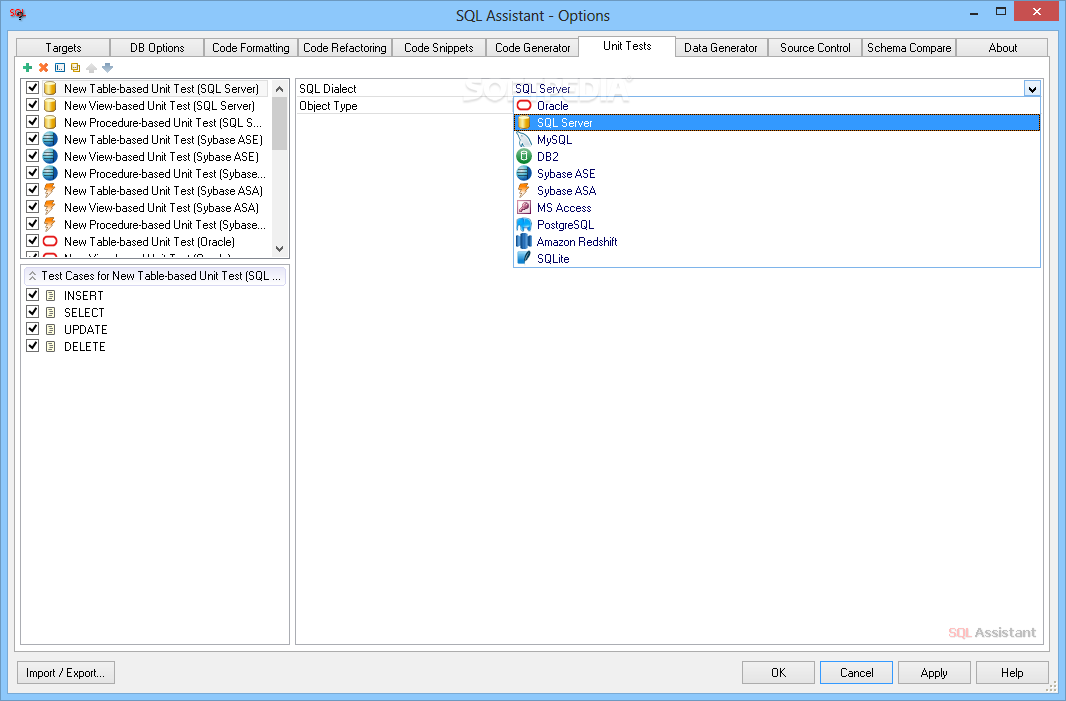Toggle the INSERT test case checkbox
This screenshot has height=701, width=1066.
click(32, 294)
